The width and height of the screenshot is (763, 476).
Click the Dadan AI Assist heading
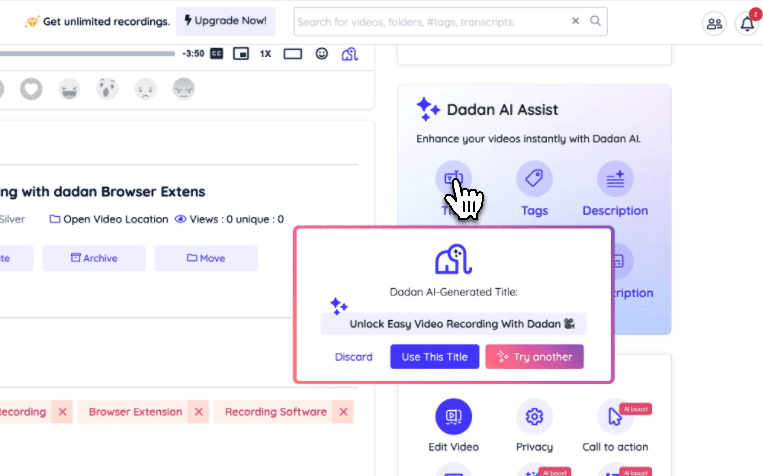(502, 110)
